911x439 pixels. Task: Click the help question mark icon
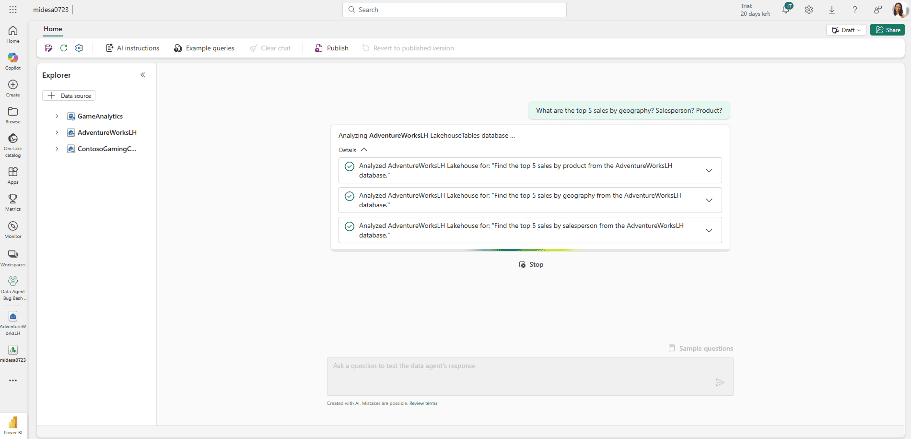point(854,9)
